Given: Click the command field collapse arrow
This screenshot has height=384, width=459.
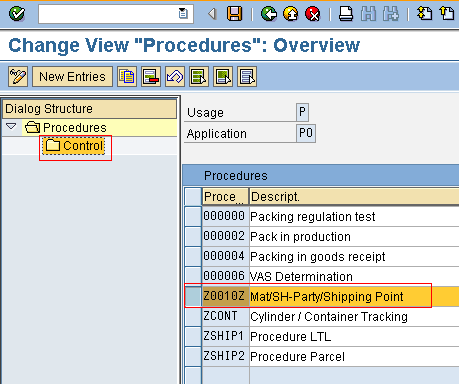Looking at the screenshot, I should pos(212,14).
